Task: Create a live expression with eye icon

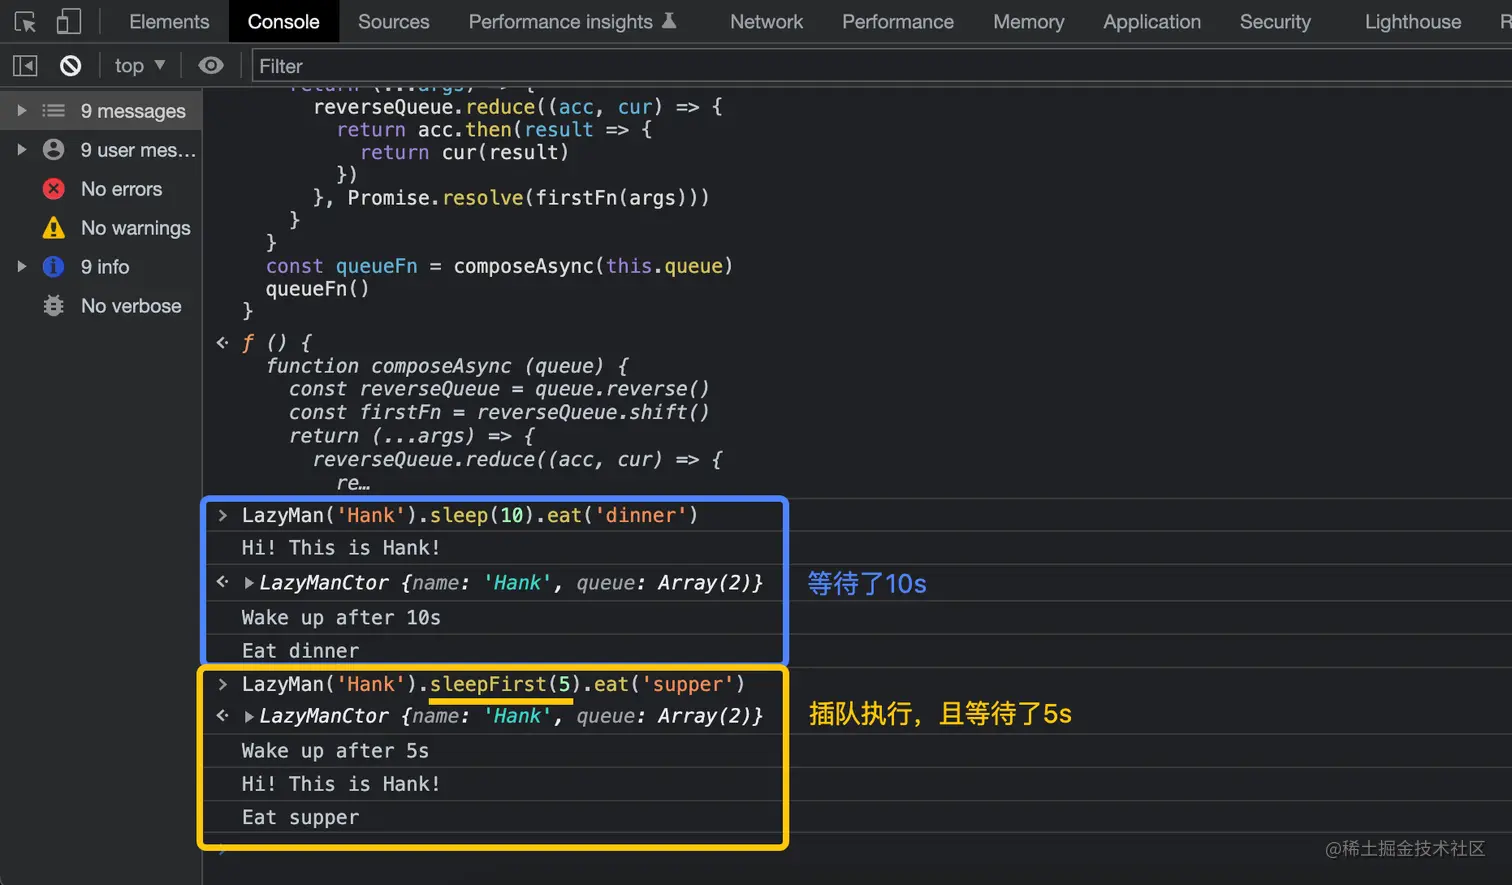Action: click(x=211, y=66)
